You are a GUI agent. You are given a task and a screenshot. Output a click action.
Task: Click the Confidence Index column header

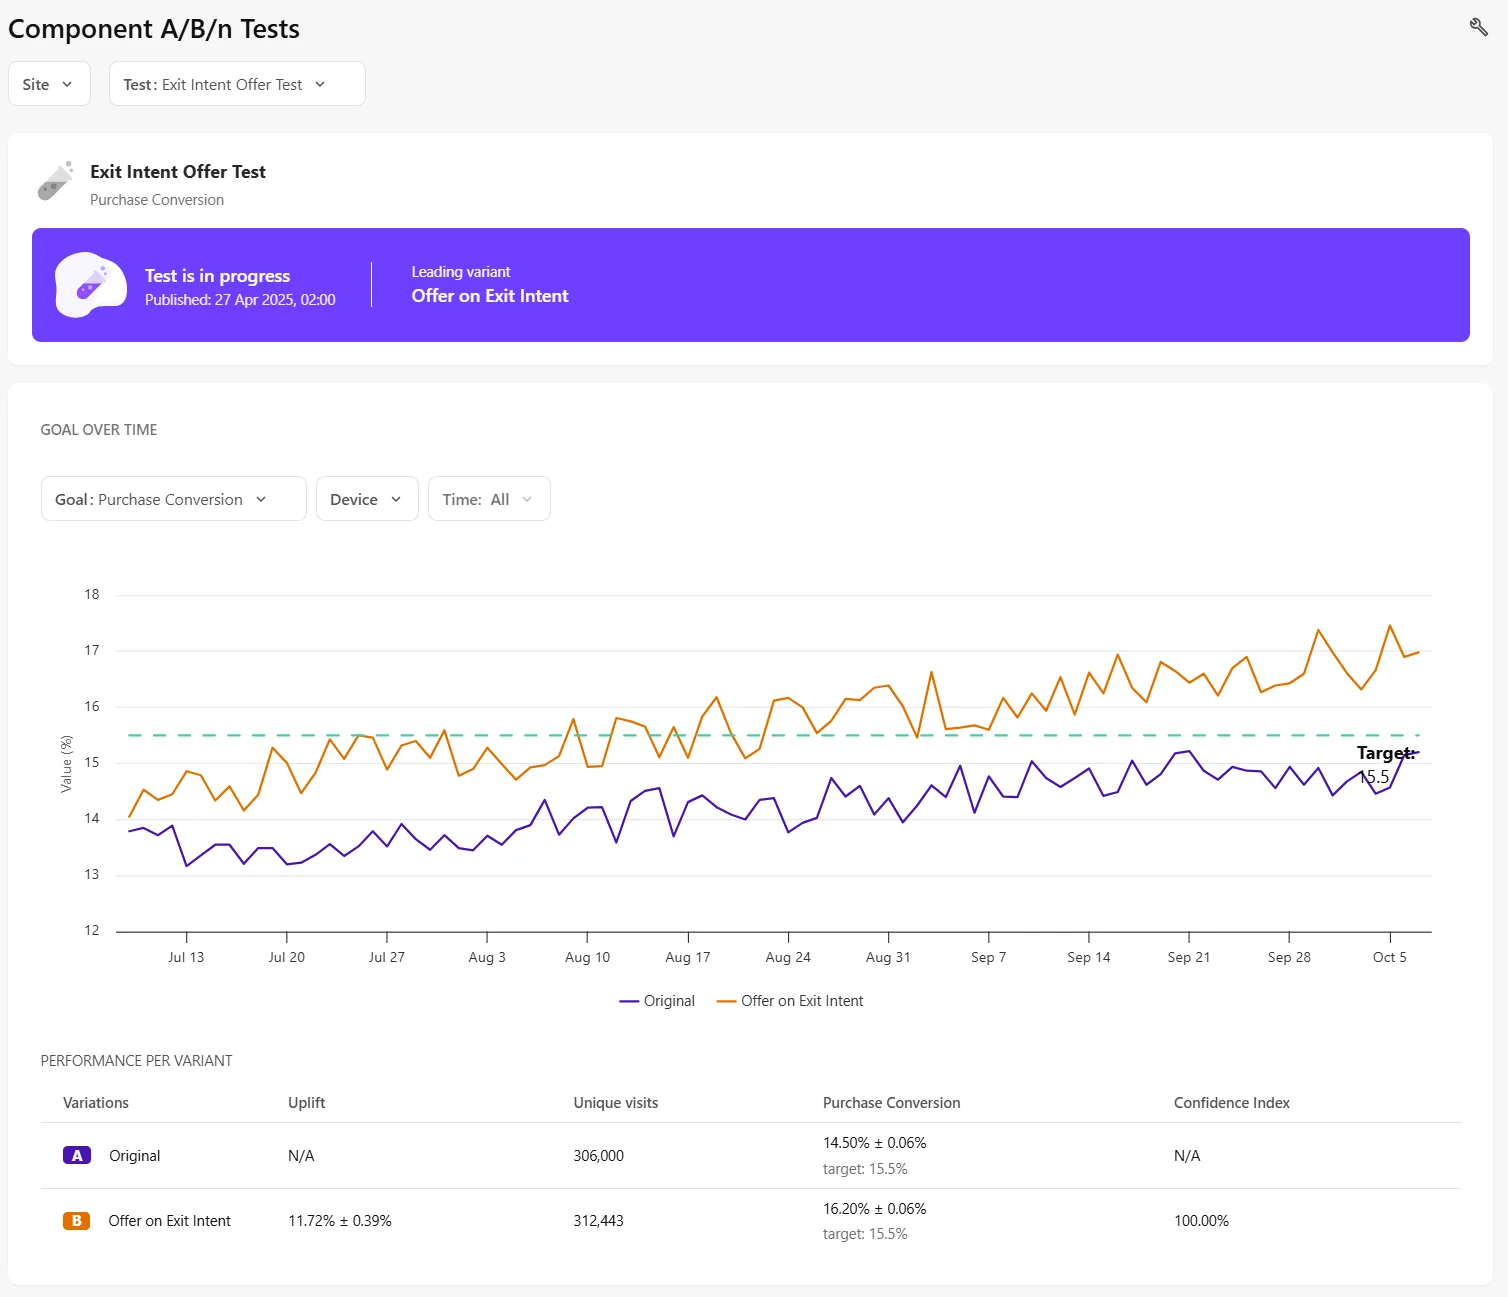click(x=1231, y=1102)
